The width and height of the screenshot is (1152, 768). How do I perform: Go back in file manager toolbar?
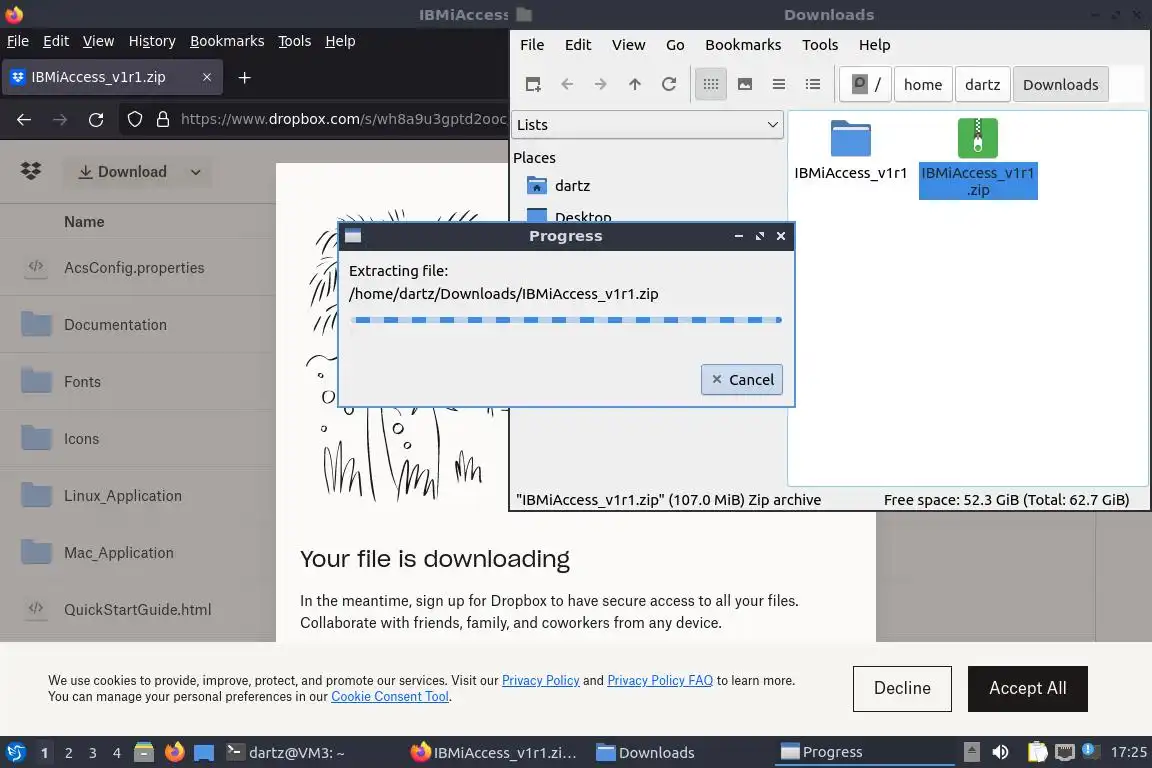pos(567,85)
